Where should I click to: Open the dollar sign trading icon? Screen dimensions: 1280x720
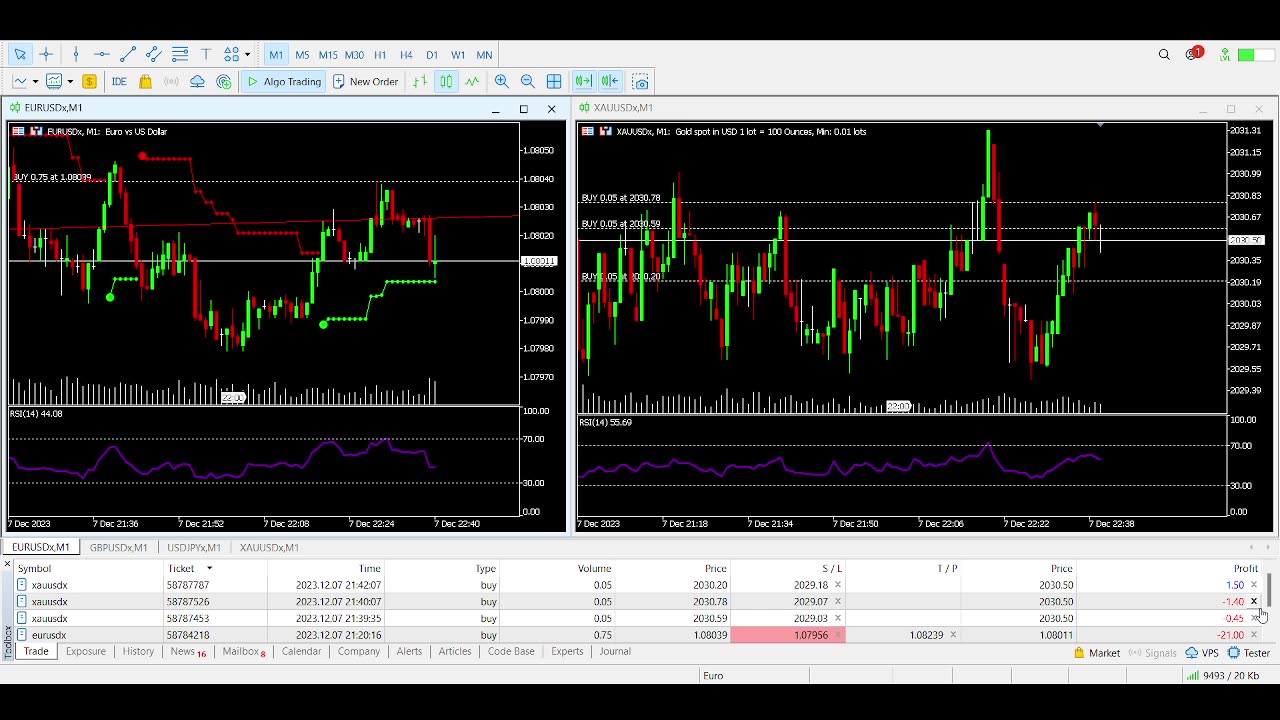pyautogui.click(x=89, y=82)
